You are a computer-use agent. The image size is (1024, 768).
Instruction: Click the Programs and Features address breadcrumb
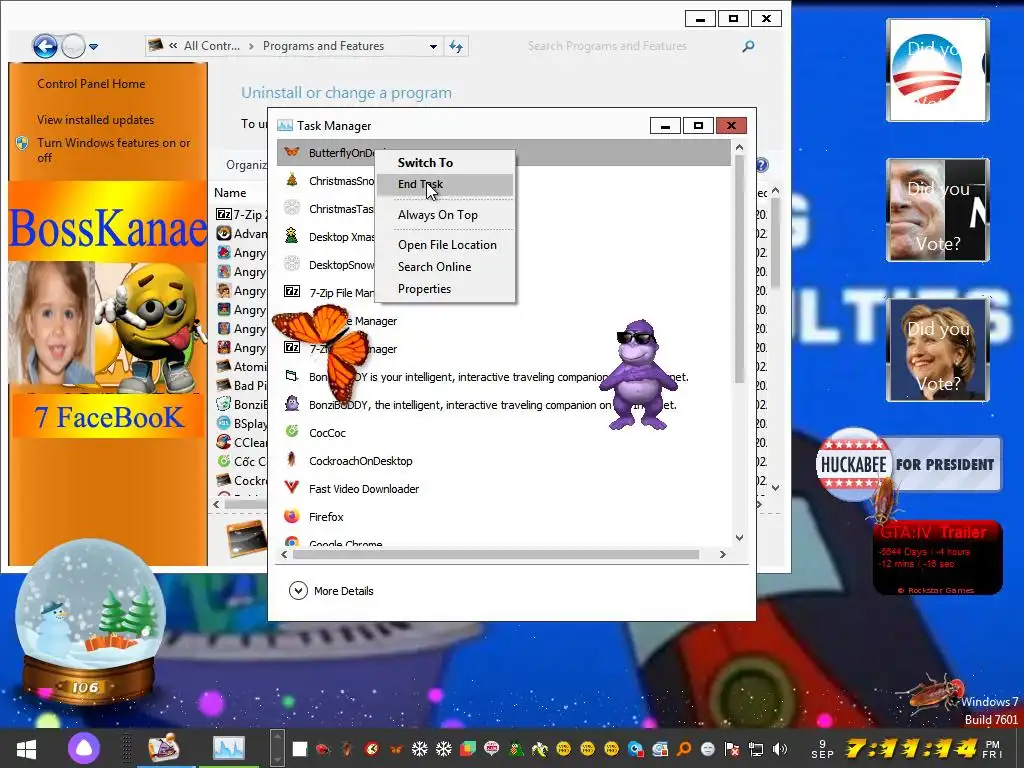323,46
